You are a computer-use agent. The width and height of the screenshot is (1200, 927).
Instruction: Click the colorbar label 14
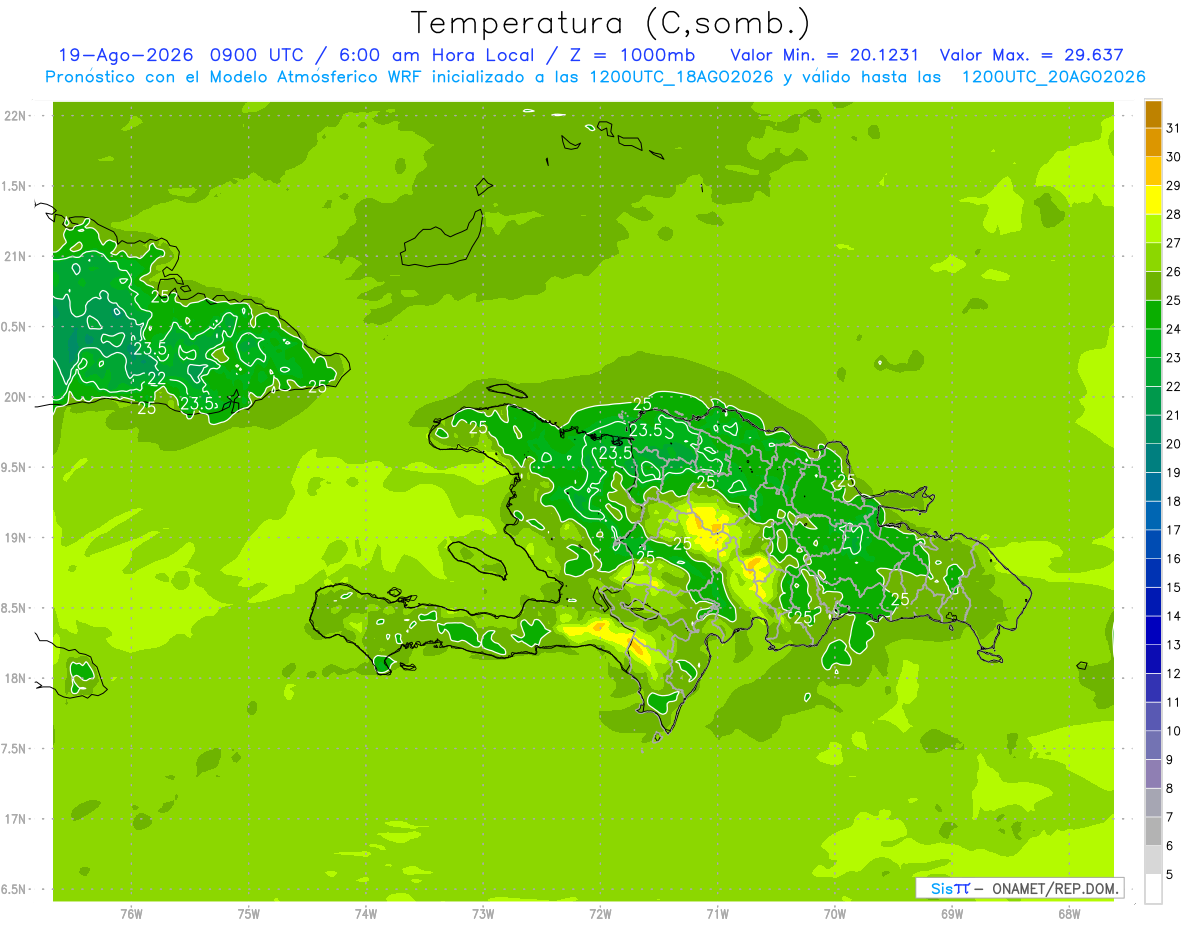[1173, 616]
